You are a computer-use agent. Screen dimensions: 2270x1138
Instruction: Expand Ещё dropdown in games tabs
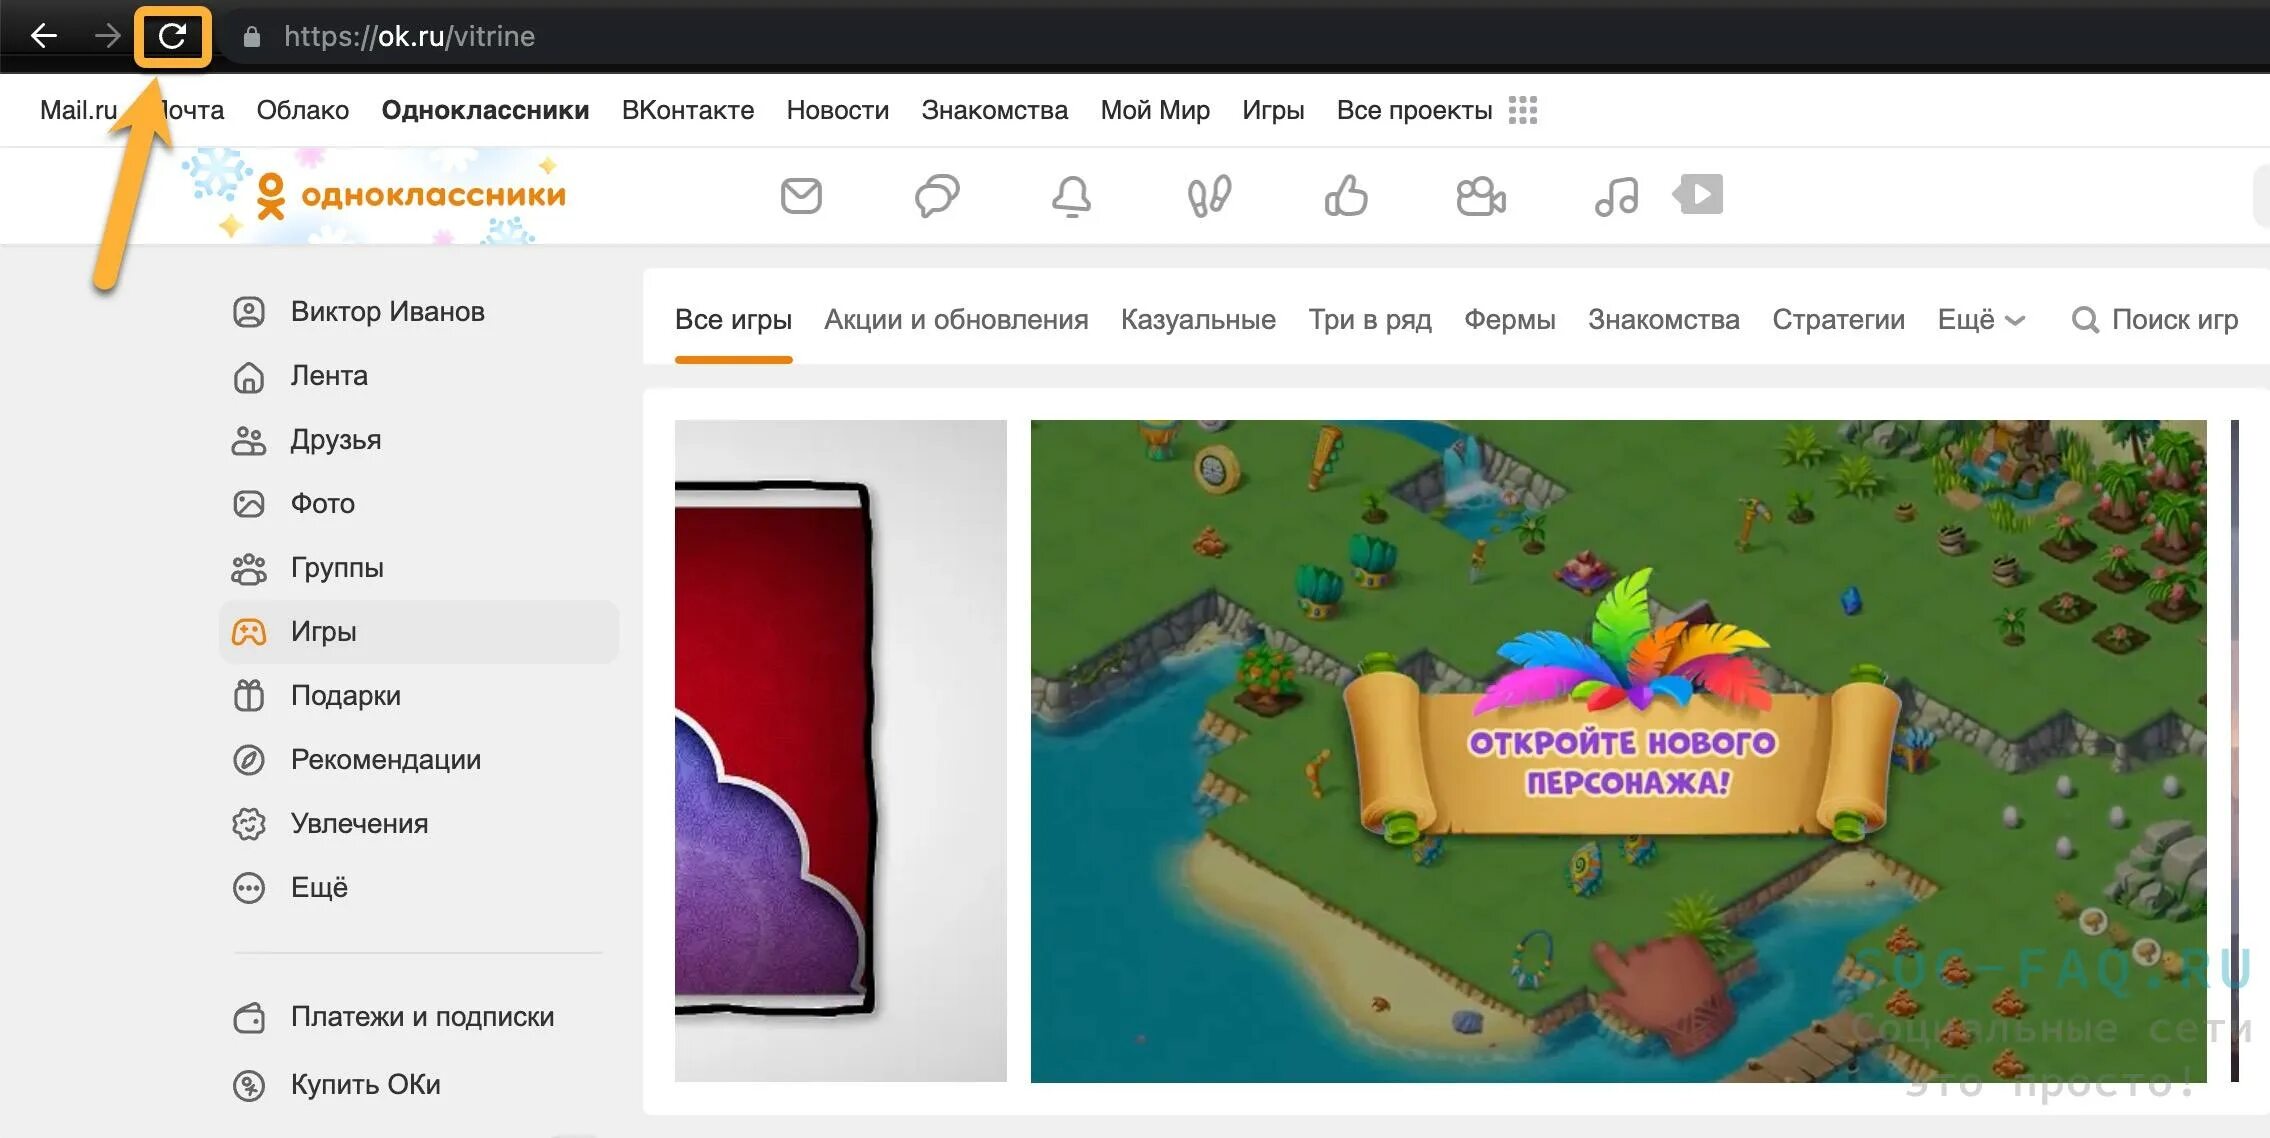(1981, 320)
